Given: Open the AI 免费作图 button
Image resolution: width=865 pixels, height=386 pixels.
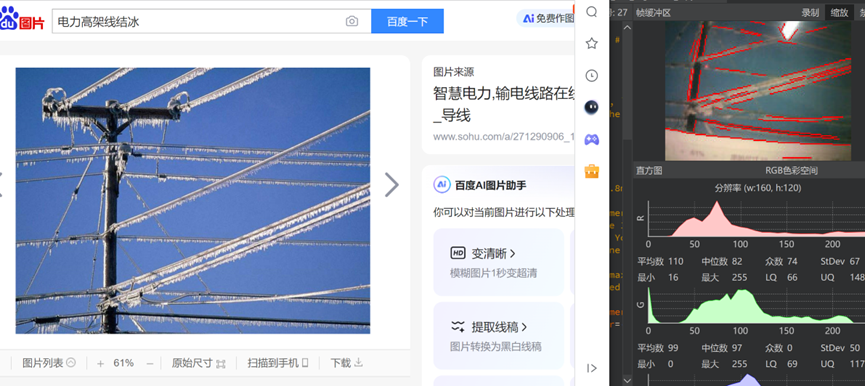Looking at the screenshot, I should coord(546,18).
